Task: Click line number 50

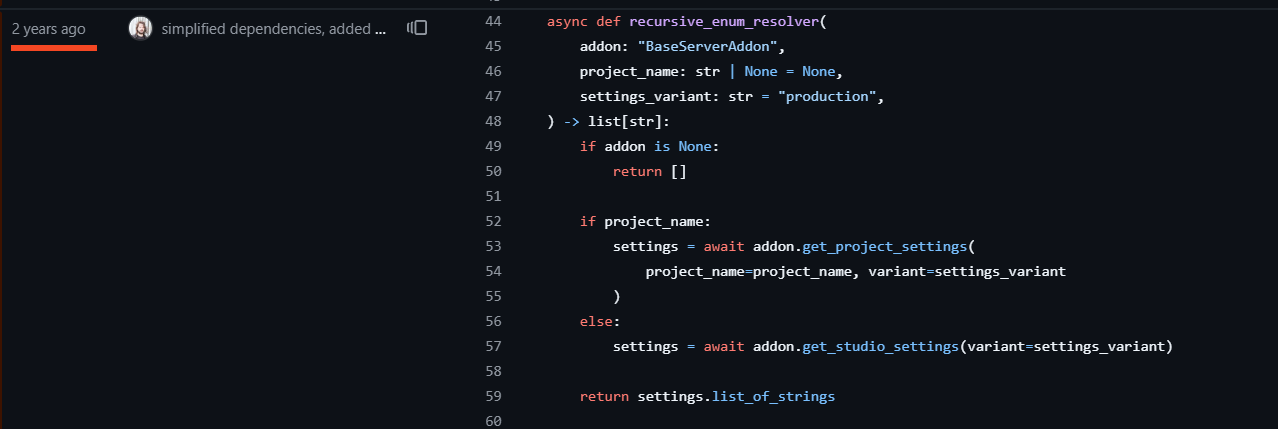Action: 492,171
